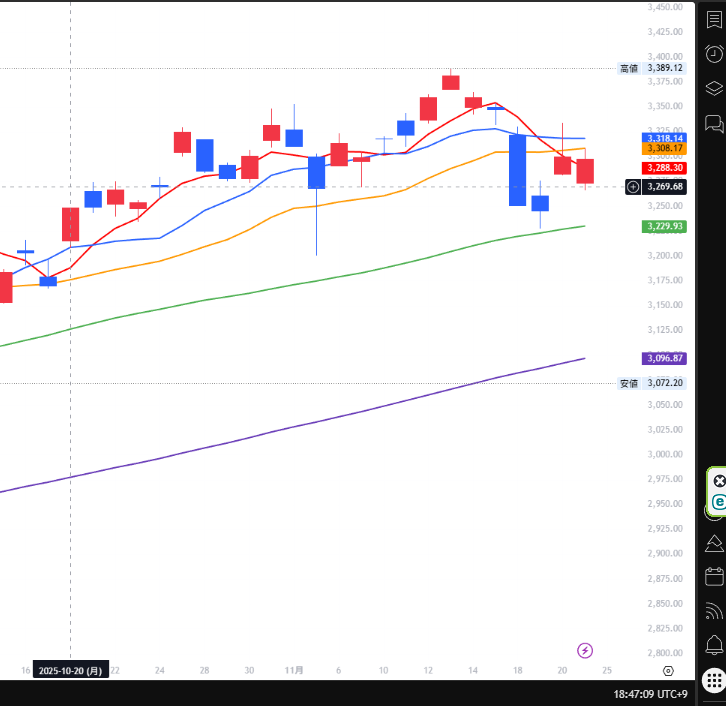
Task: Click the 18:47:09 UTC+9 timezone selector
Action: (x=651, y=693)
